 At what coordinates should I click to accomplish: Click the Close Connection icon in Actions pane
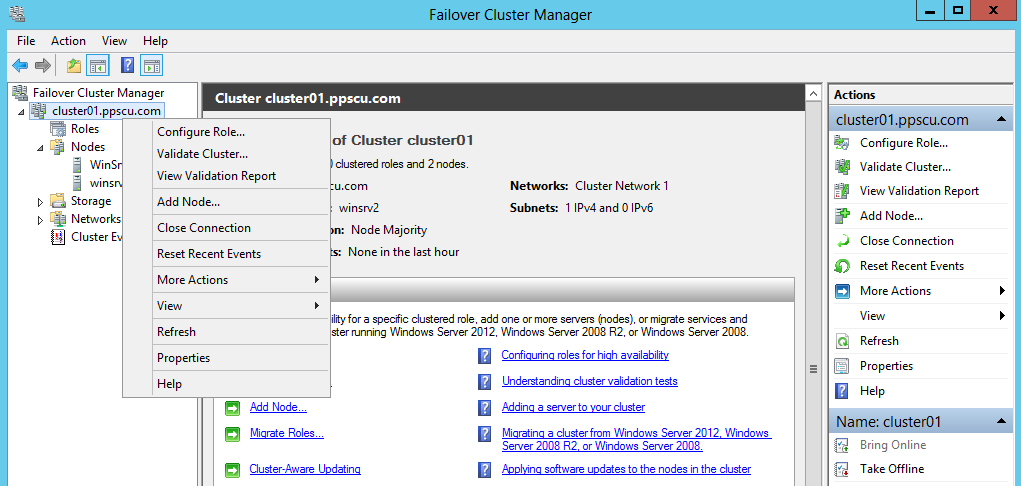pyautogui.click(x=842, y=240)
